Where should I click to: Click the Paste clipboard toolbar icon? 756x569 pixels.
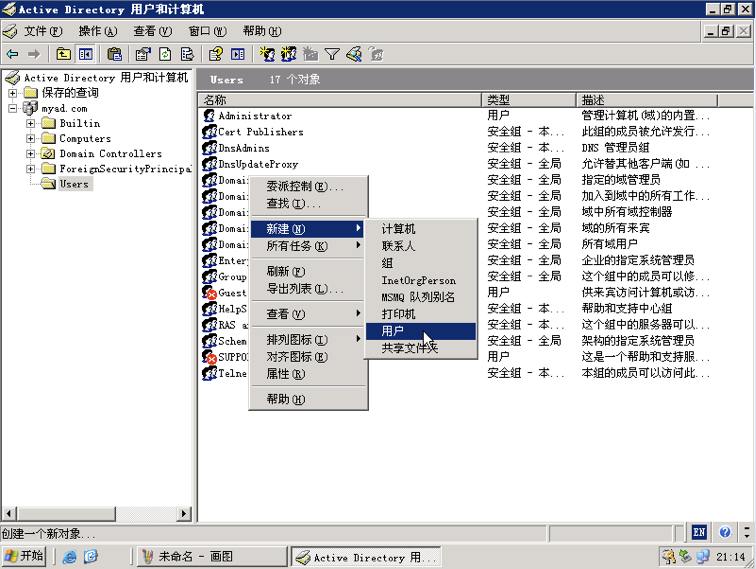tap(114, 54)
